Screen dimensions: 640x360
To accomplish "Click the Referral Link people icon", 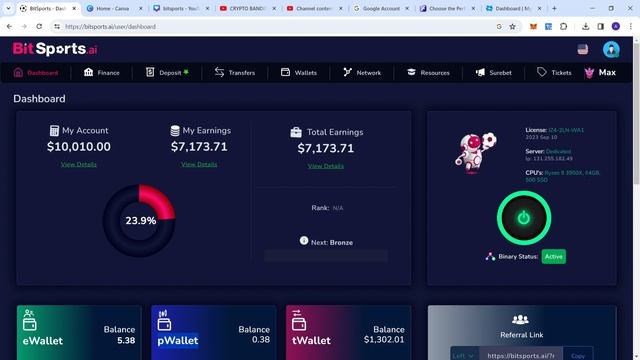I will pos(520,319).
